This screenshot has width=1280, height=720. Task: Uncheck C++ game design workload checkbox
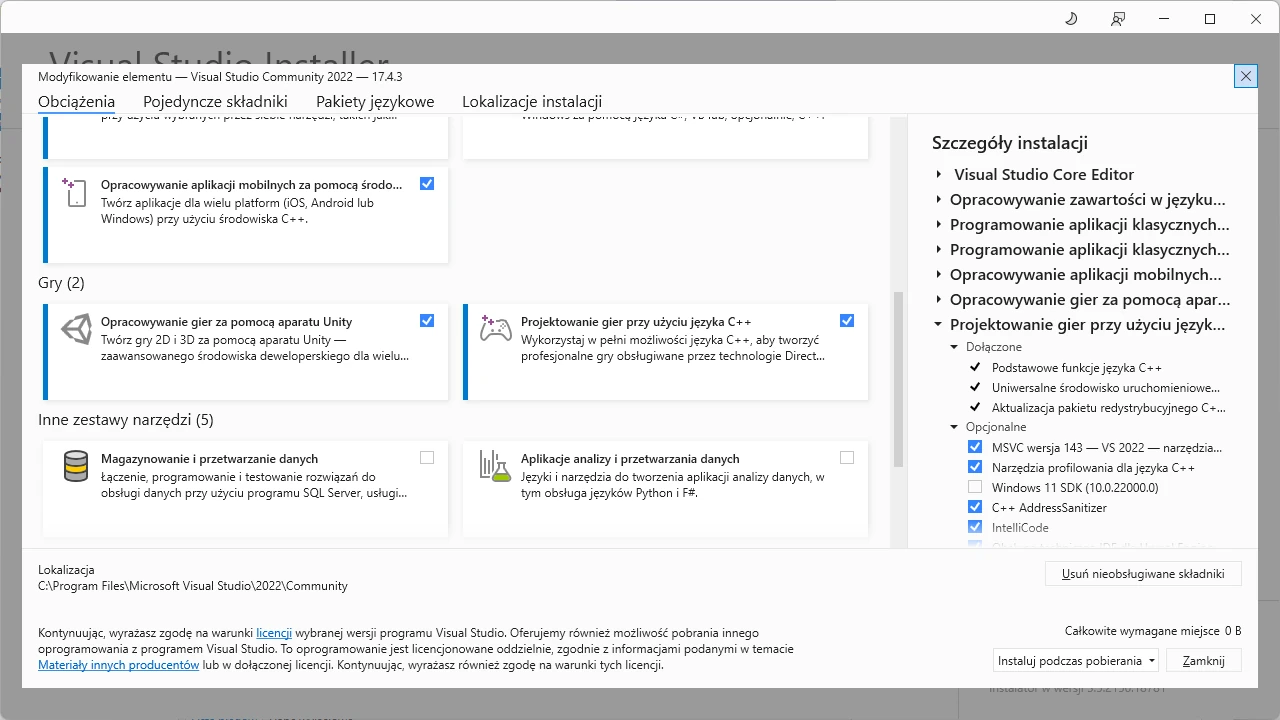pos(847,321)
